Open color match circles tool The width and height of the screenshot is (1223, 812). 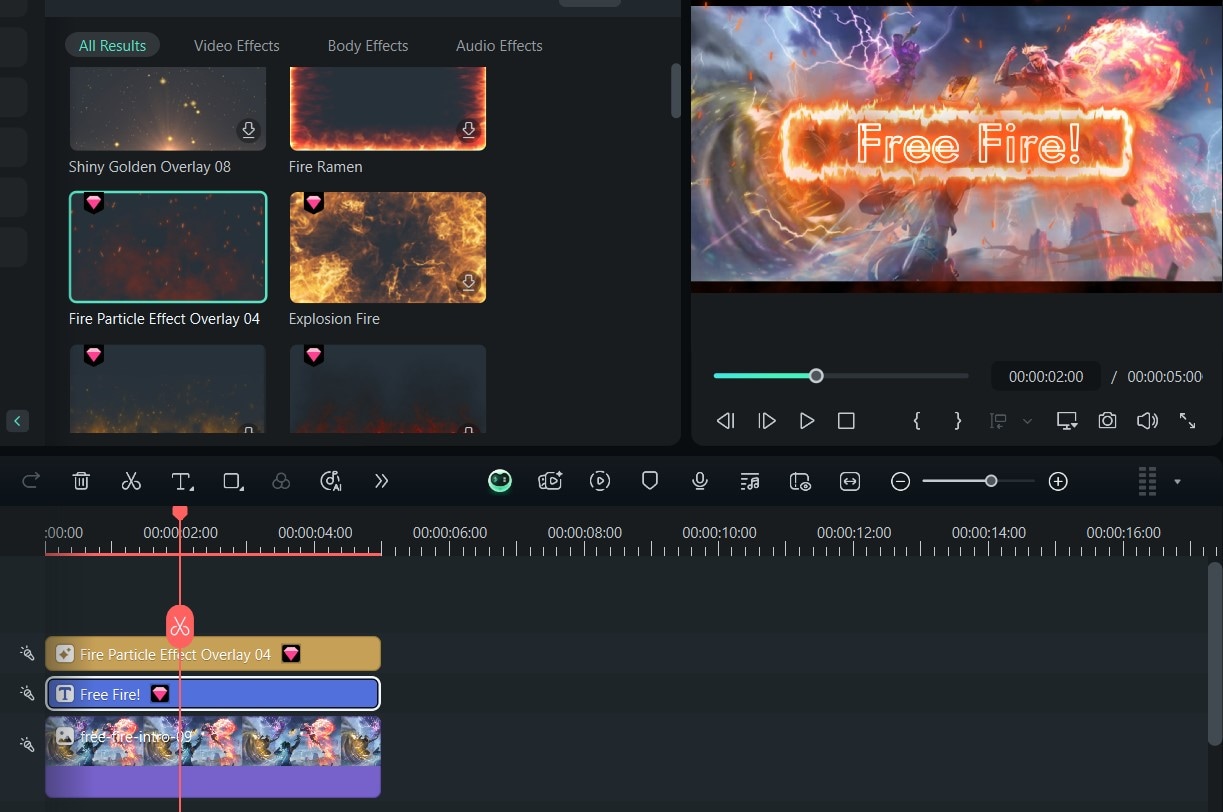coord(281,481)
